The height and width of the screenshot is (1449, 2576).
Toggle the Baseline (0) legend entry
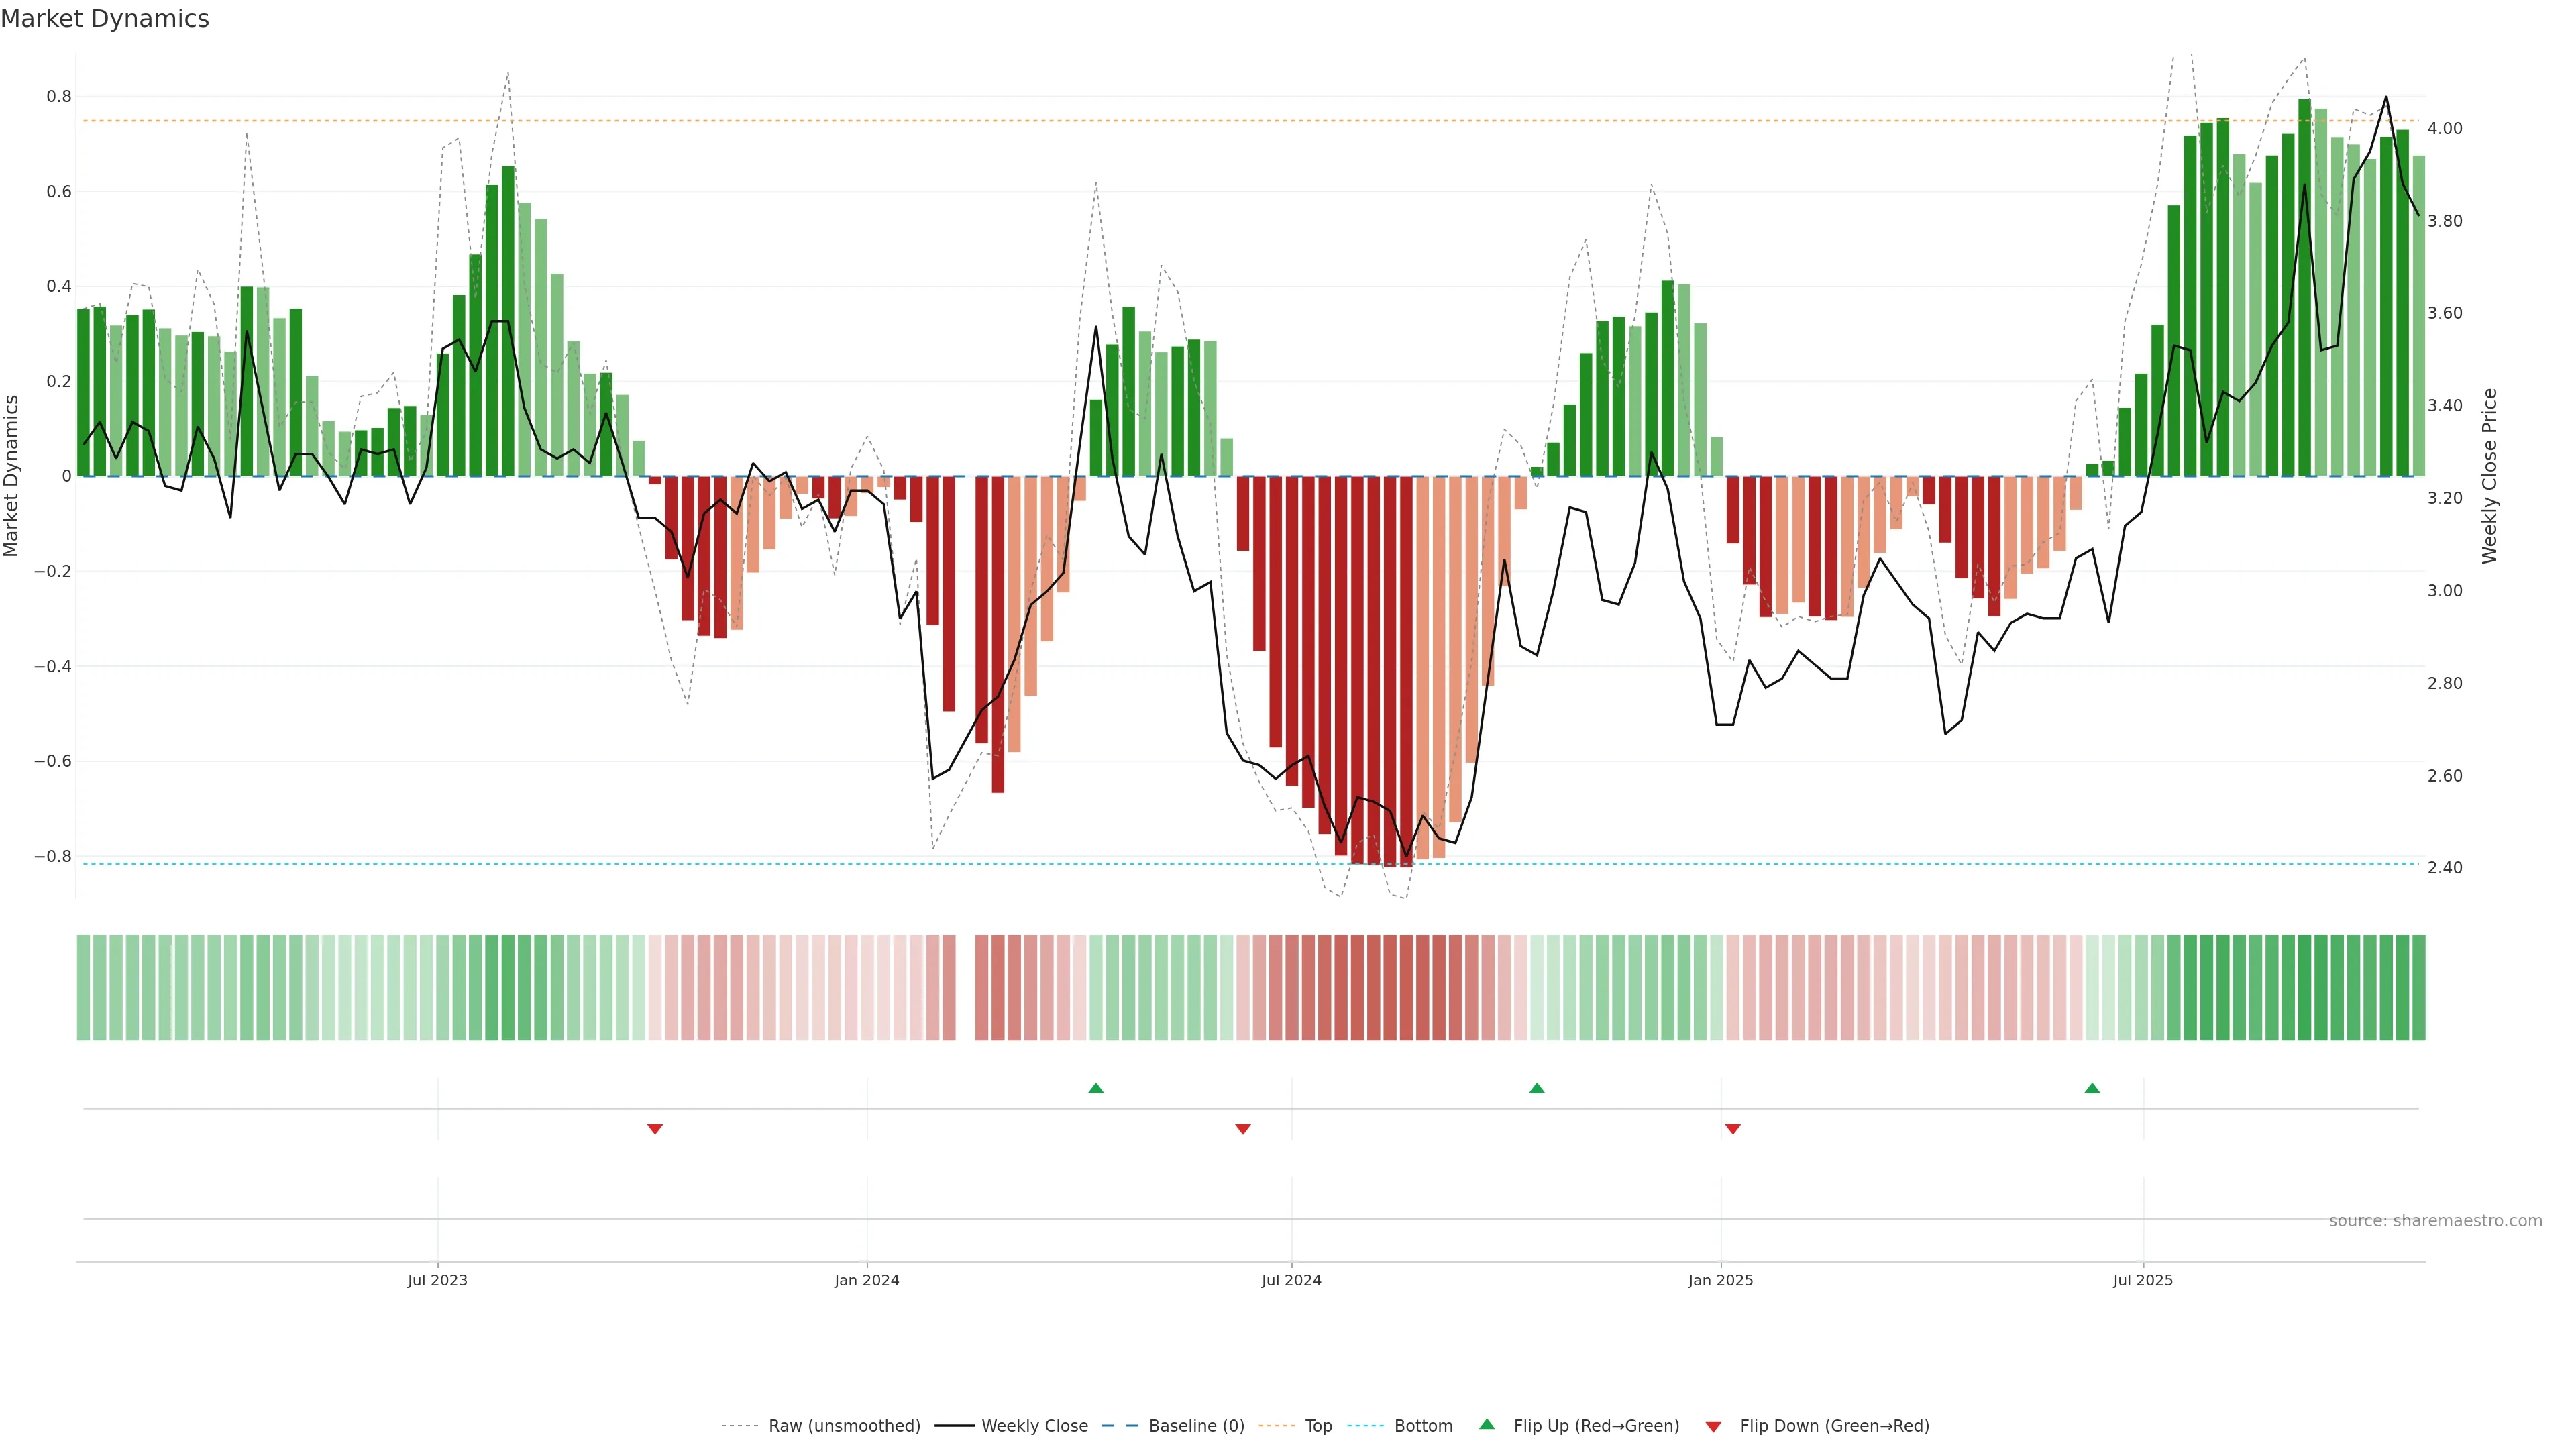coord(1196,1426)
